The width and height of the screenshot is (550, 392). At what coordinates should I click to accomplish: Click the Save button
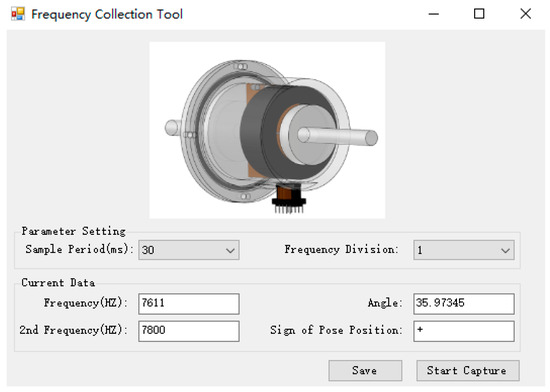[365, 370]
